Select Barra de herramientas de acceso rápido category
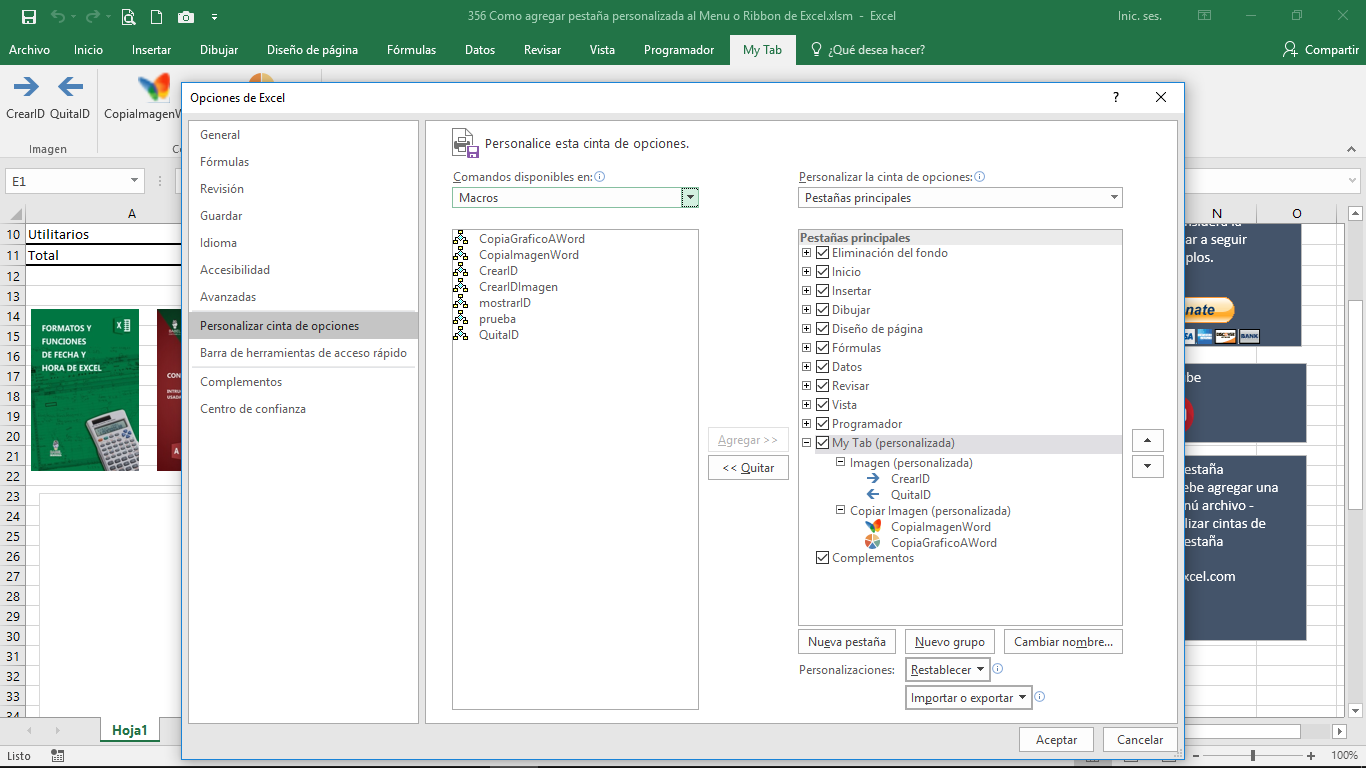This screenshot has width=1366, height=768. [x=303, y=353]
